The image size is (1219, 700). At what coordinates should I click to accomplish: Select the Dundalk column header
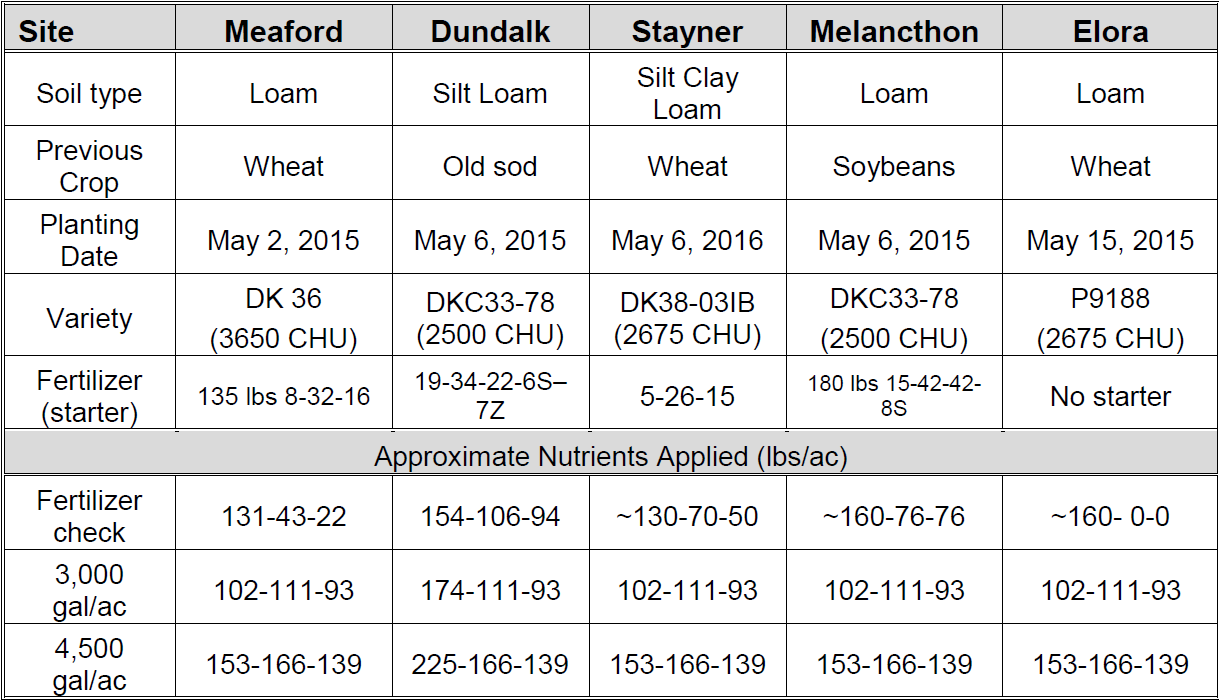point(490,31)
